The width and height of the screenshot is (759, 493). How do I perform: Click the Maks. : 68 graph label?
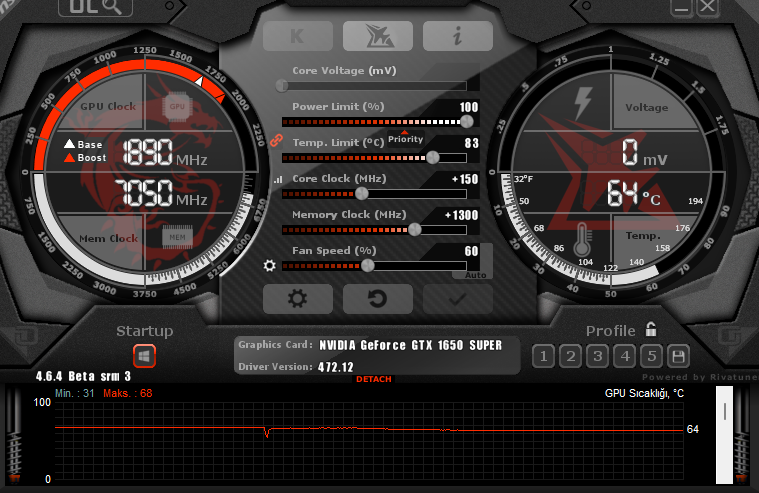click(128, 393)
